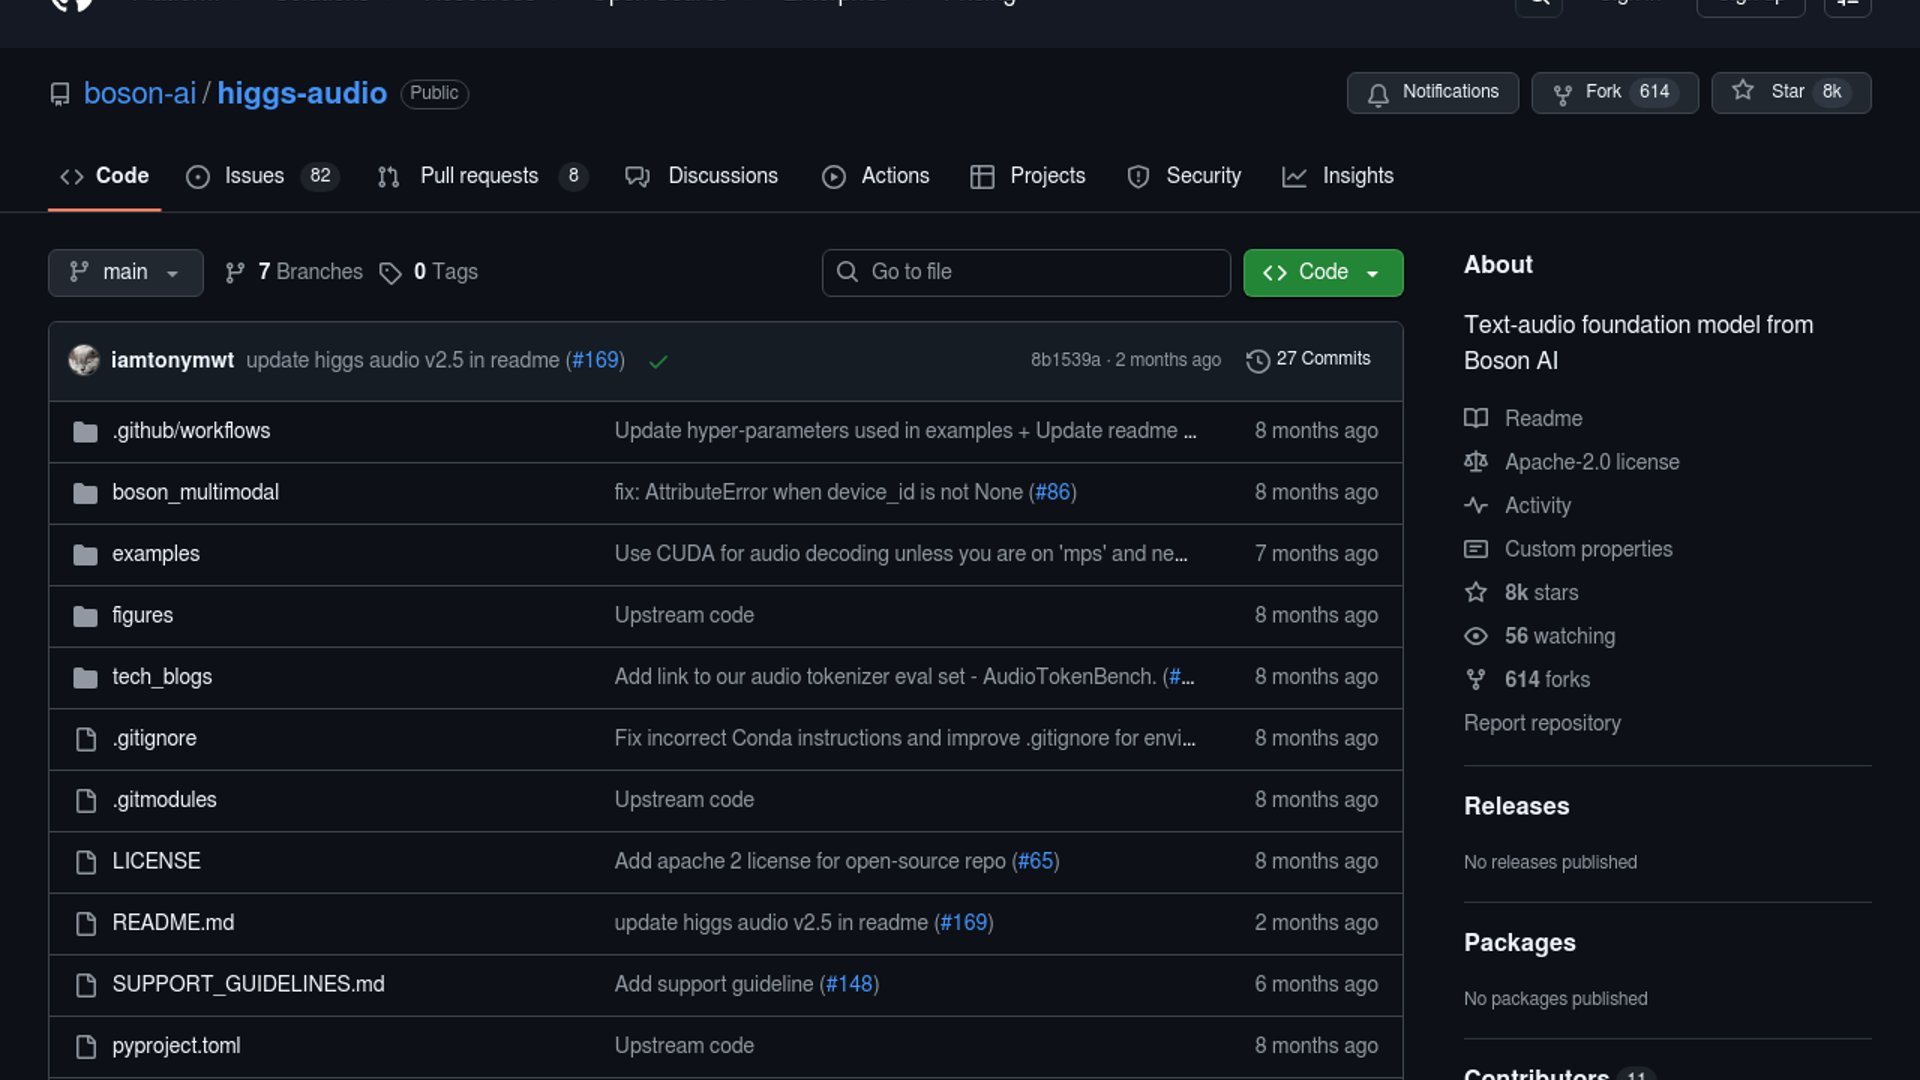Open the Apache-2.0 license link
This screenshot has height=1080, width=1920.
click(x=1591, y=462)
